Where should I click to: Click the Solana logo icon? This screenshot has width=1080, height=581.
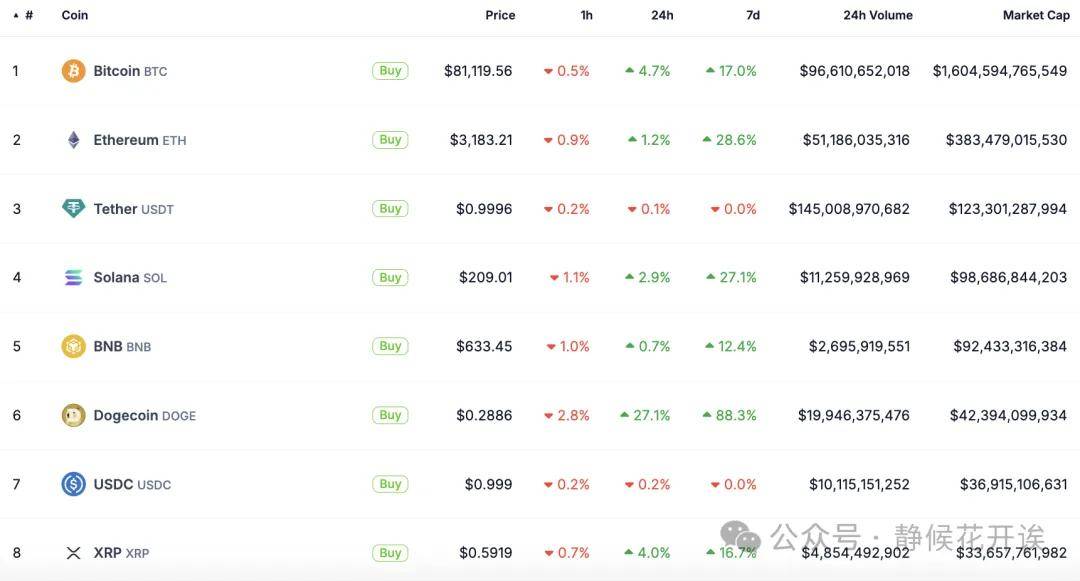[74, 277]
